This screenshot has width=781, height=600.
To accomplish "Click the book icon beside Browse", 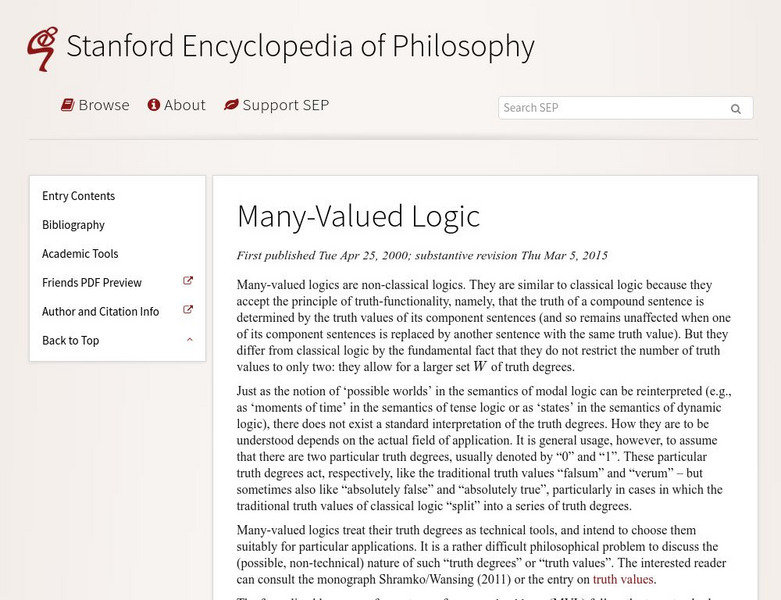I will 68,105.
